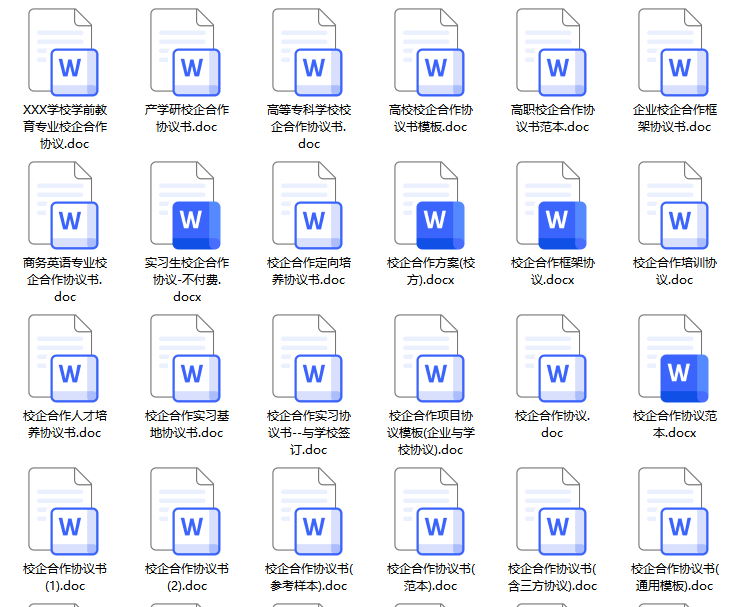This screenshot has width=747, height=607.
Task: Click the label 校企合作实习基地协议书.doc
Action: [x=187, y=424]
